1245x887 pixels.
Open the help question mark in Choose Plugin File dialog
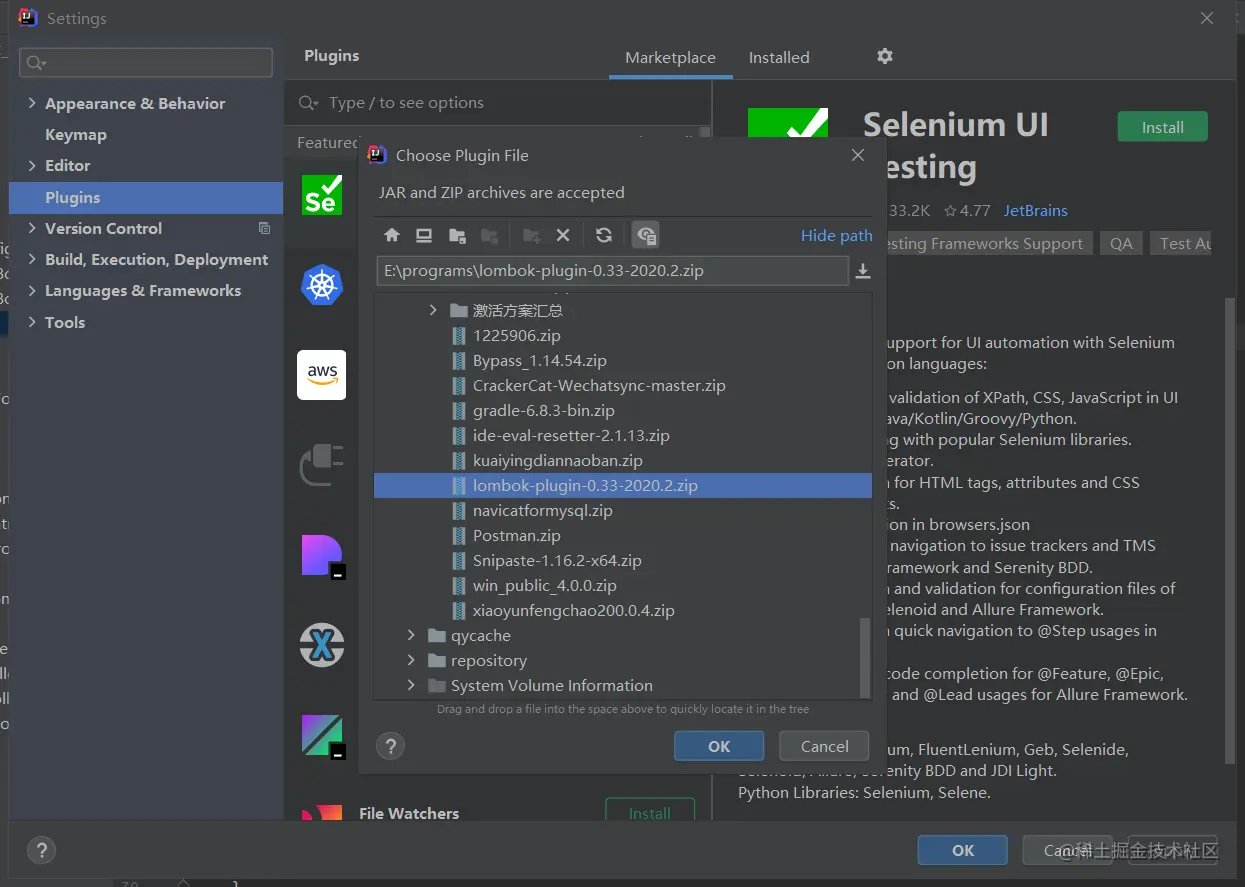(390, 745)
